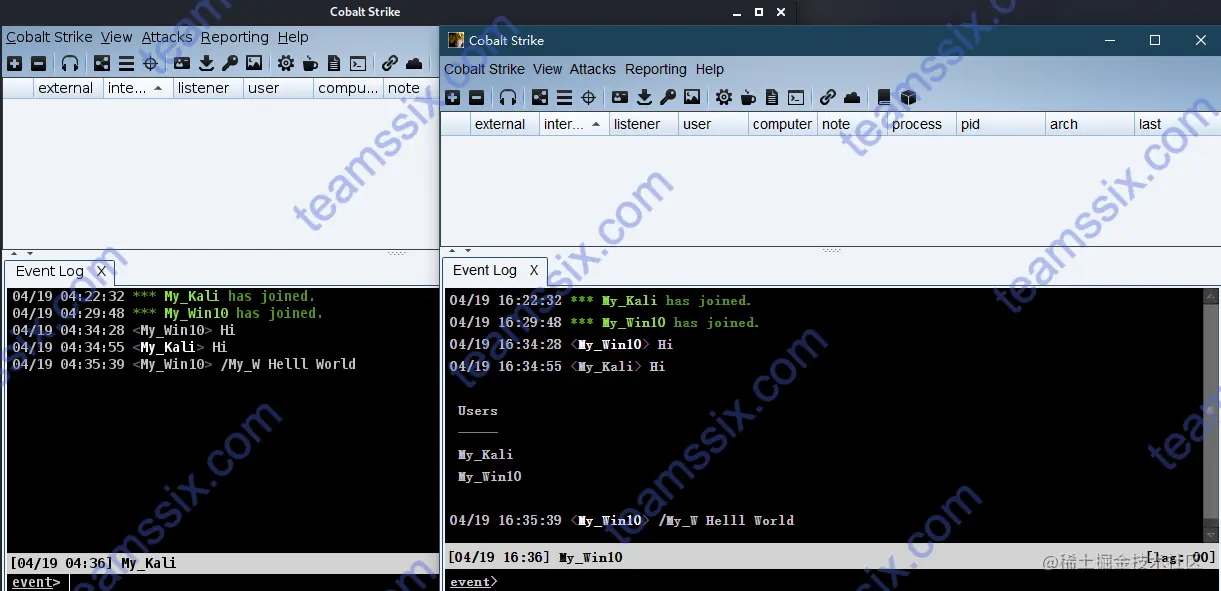Click minus Disconnect icon in Win10 window toolbar
1221x591 pixels.
click(477, 97)
